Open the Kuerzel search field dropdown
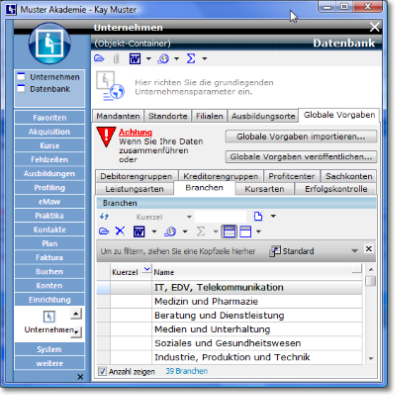Screen dimensions: 395x395 [189, 217]
